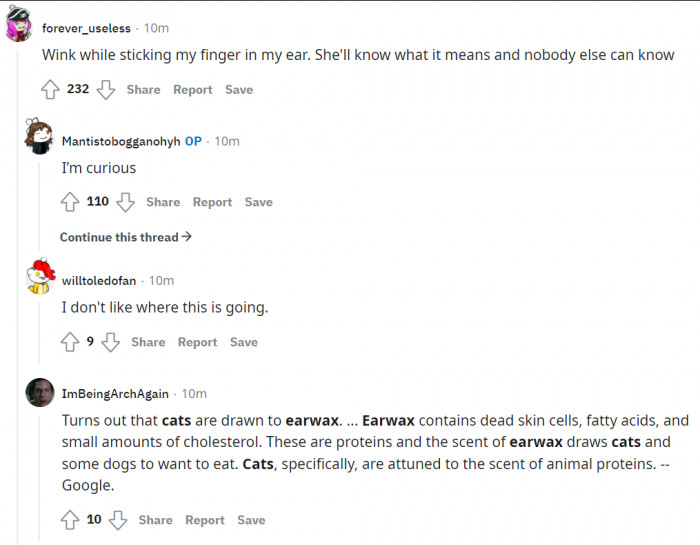Click forever_useless's avatar image
This screenshot has width=700, height=545.
click(x=18, y=26)
